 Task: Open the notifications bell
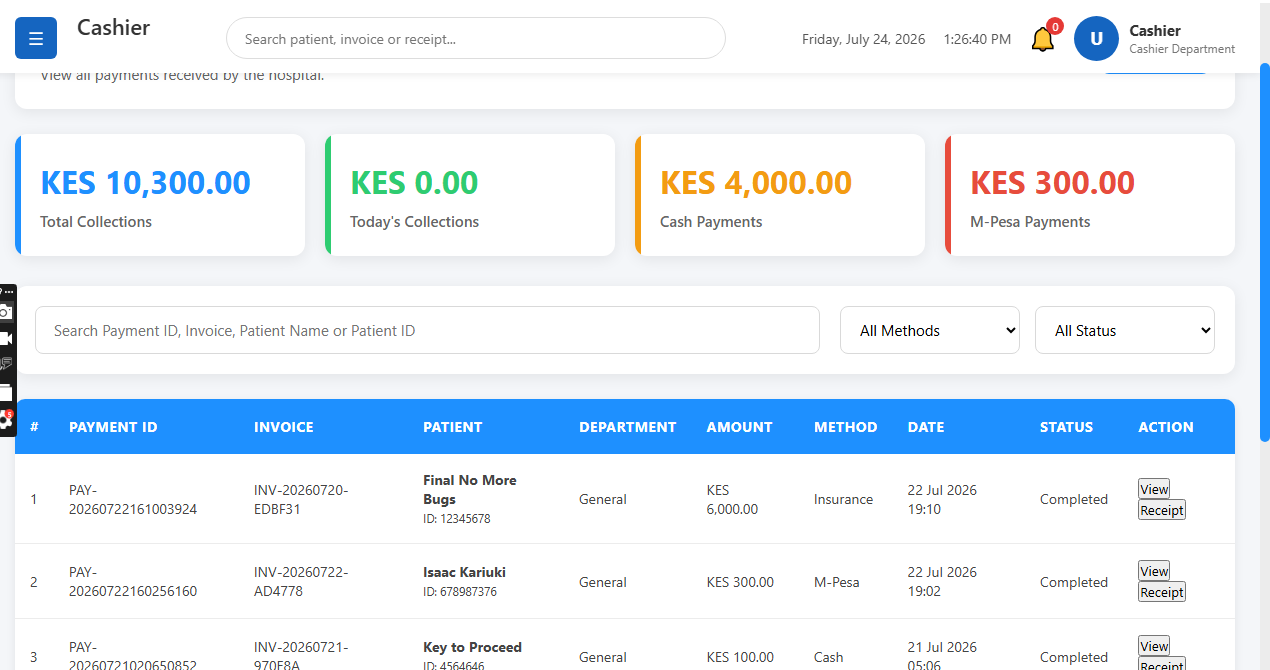pyautogui.click(x=1043, y=39)
